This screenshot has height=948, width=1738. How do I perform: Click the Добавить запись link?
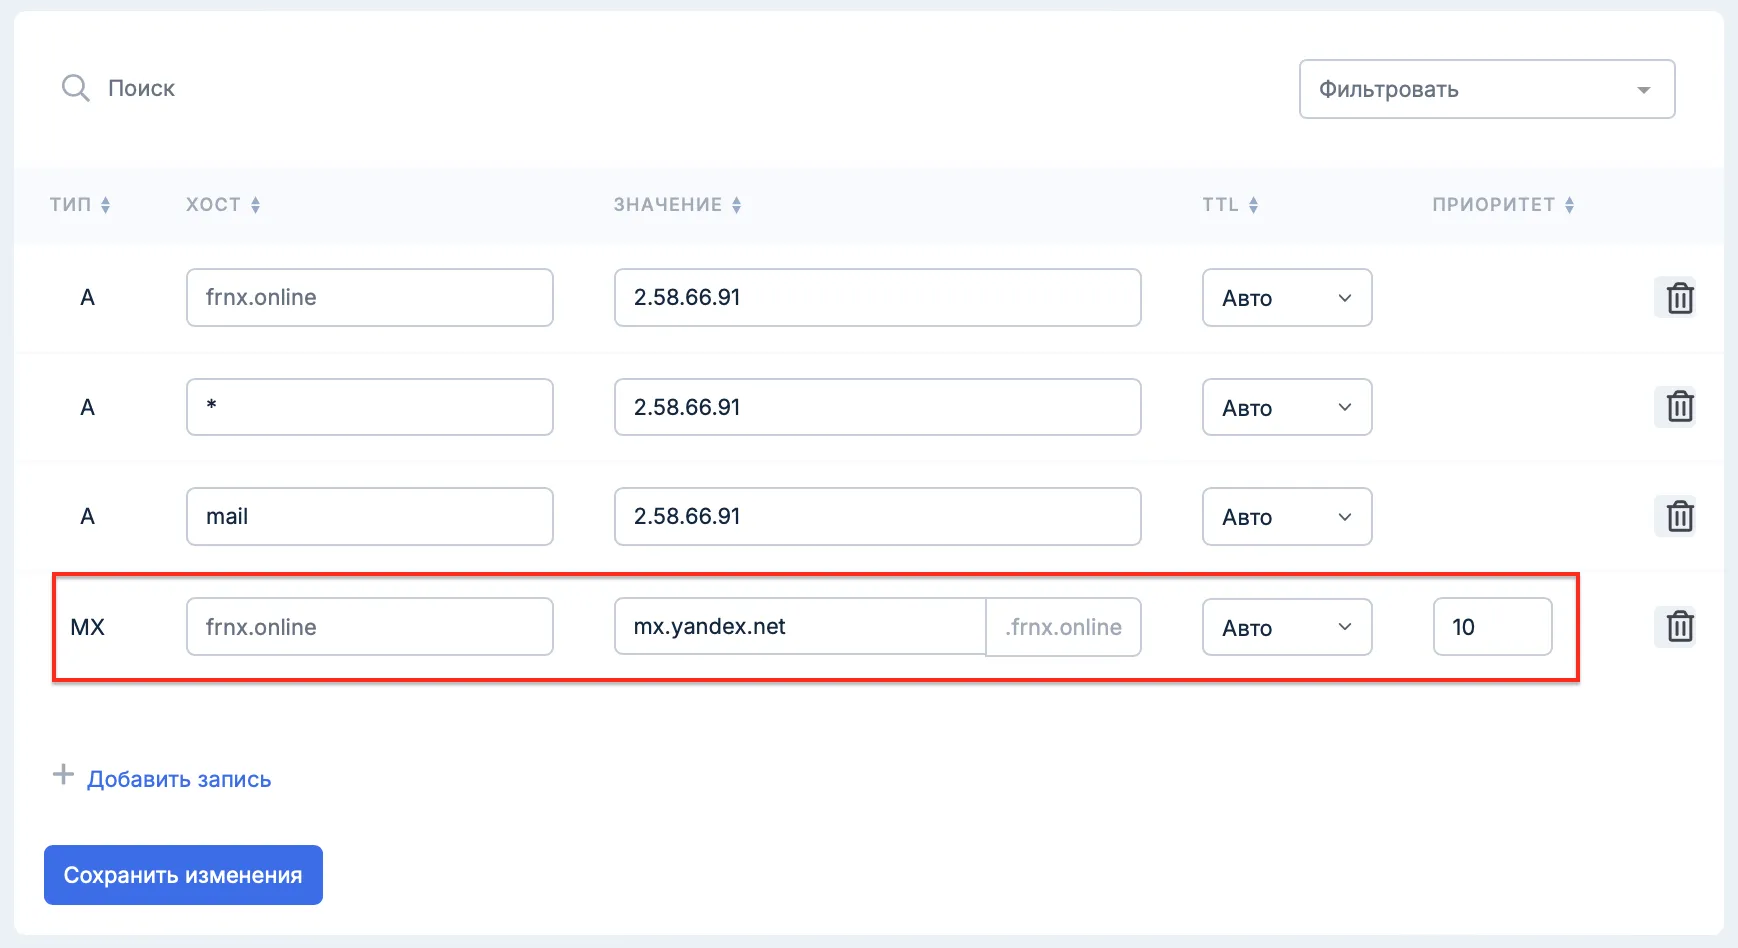pyautogui.click(x=178, y=779)
